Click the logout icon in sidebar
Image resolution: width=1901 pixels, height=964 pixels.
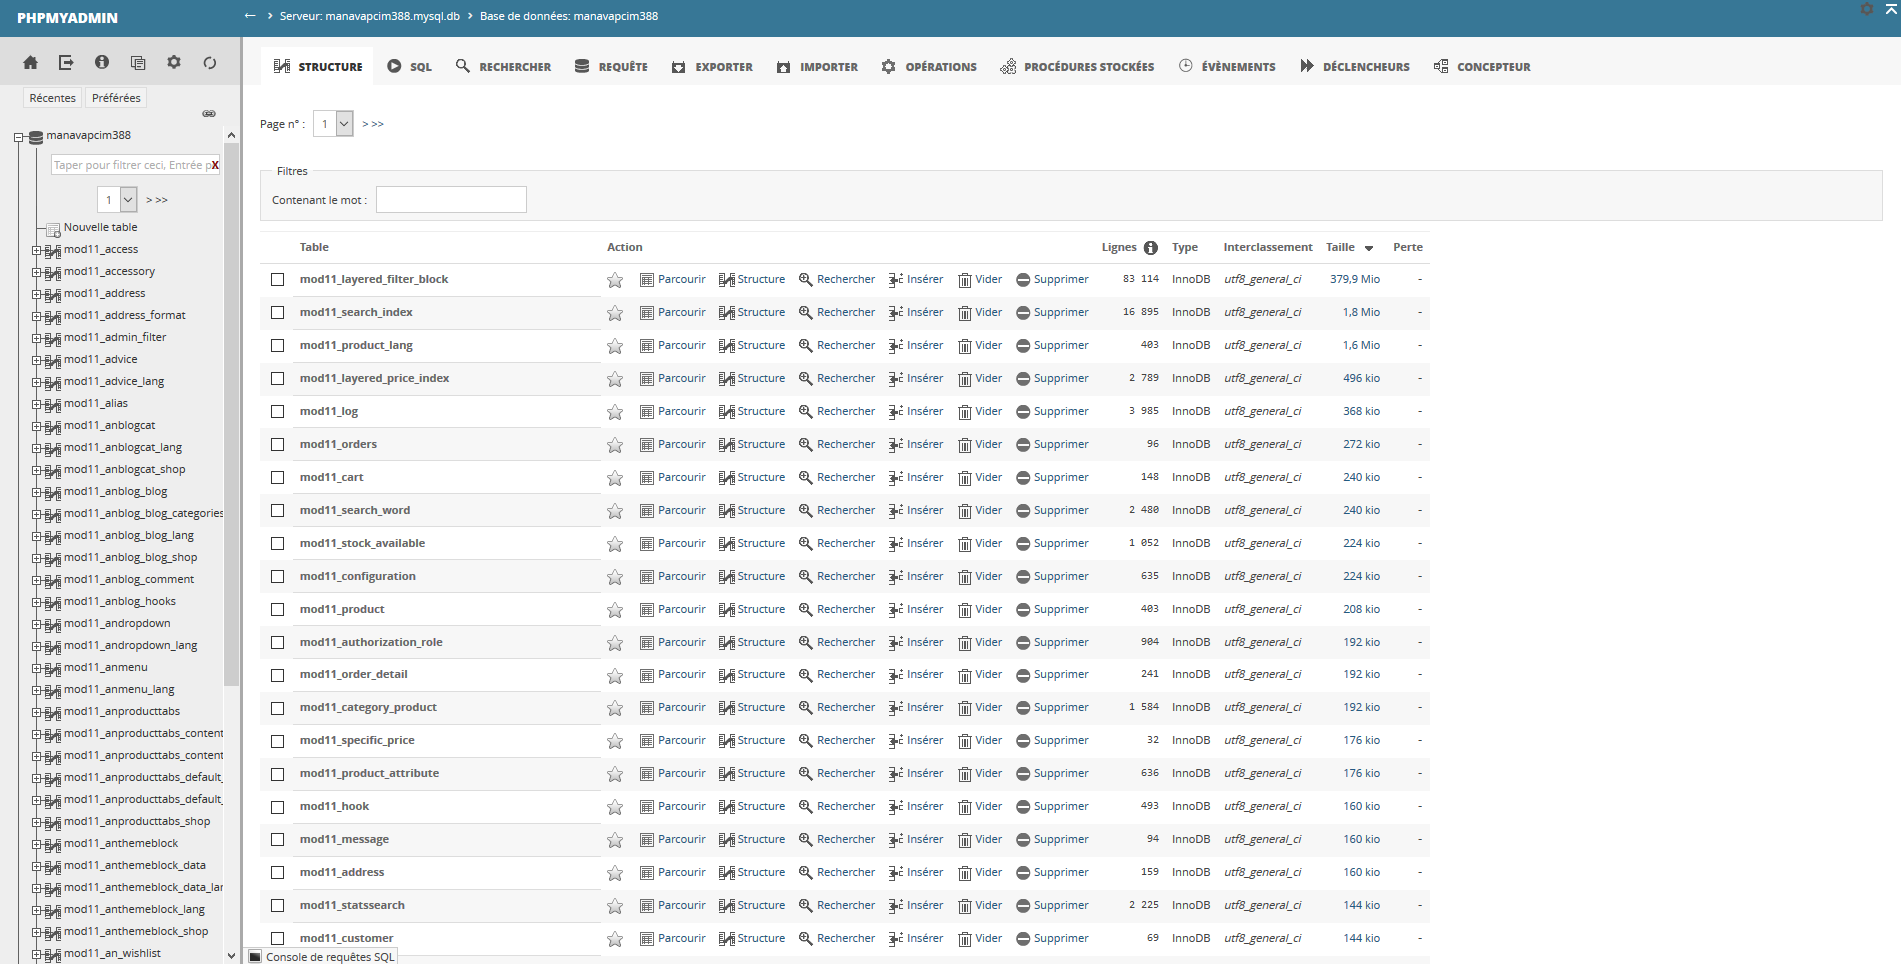point(66,63)
